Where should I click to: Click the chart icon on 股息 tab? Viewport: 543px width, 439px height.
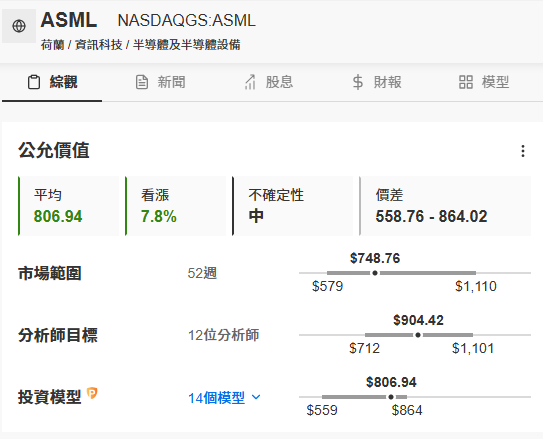tap(250, 82)
